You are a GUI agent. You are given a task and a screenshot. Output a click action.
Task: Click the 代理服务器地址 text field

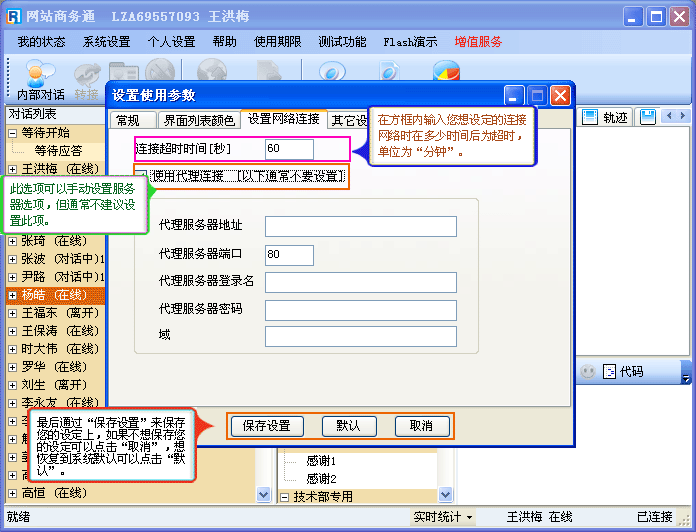[x=360, y=226]
